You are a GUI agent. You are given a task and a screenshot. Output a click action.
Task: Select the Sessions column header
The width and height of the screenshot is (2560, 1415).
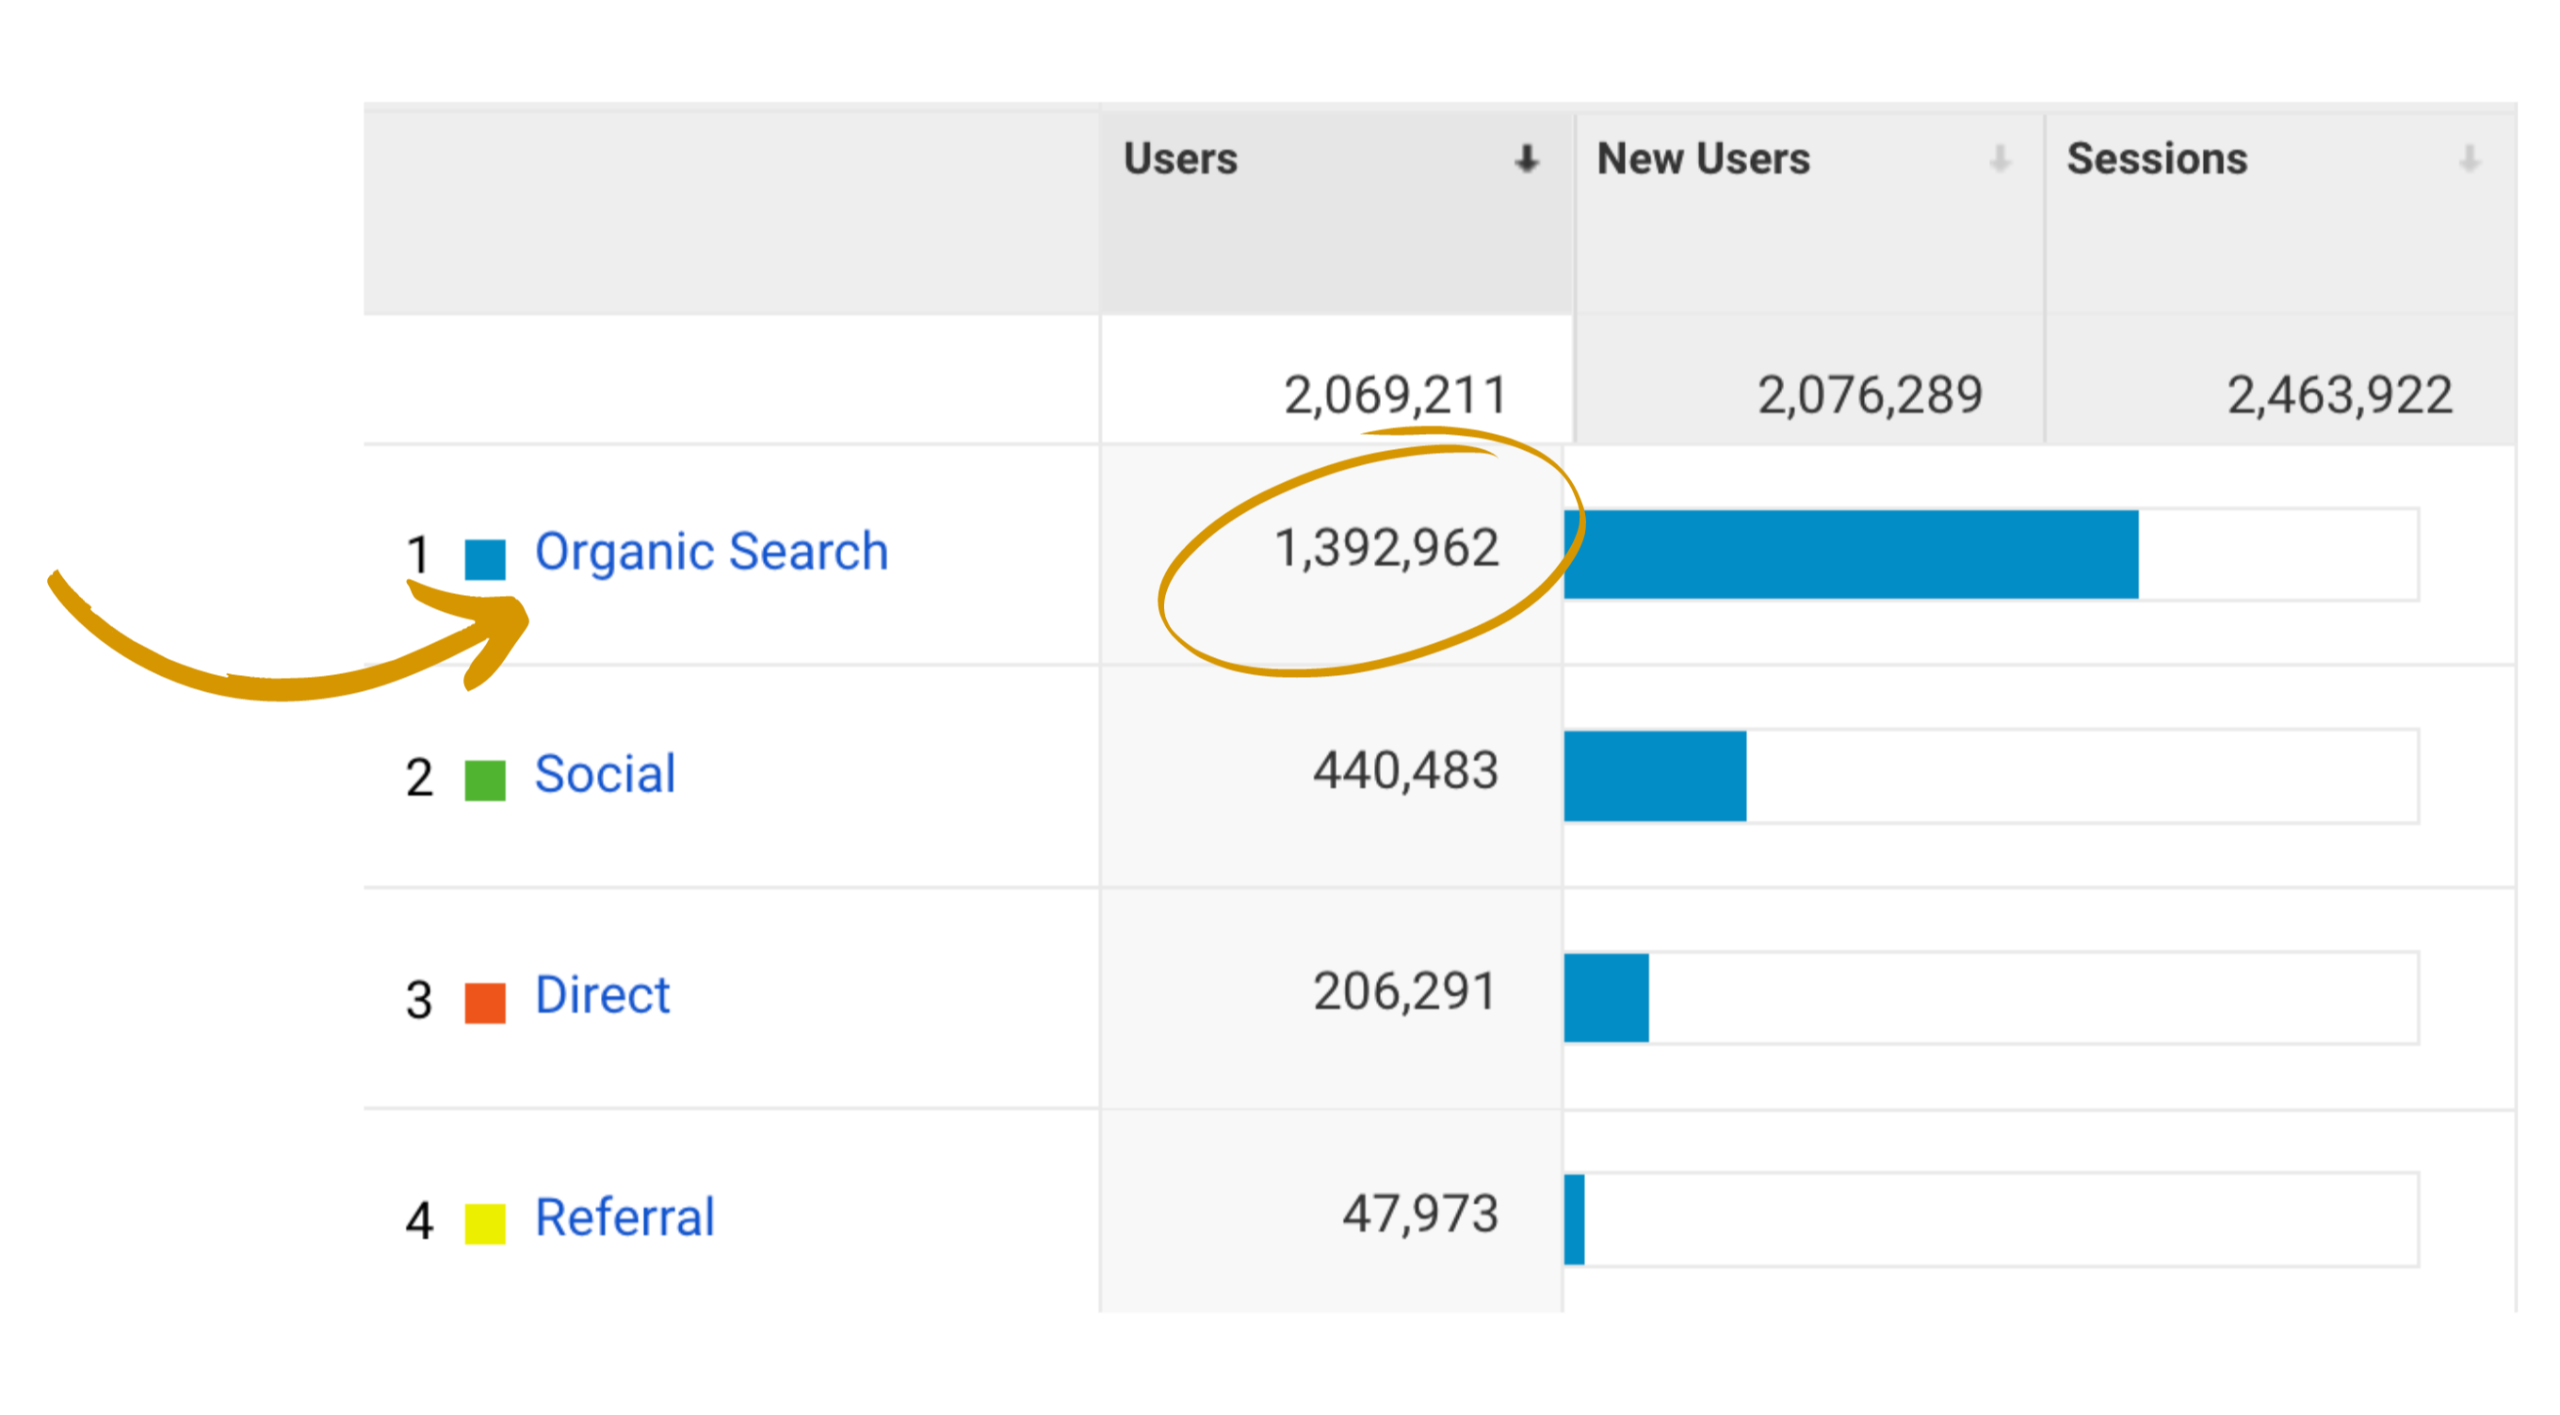tap(2157, 159)
